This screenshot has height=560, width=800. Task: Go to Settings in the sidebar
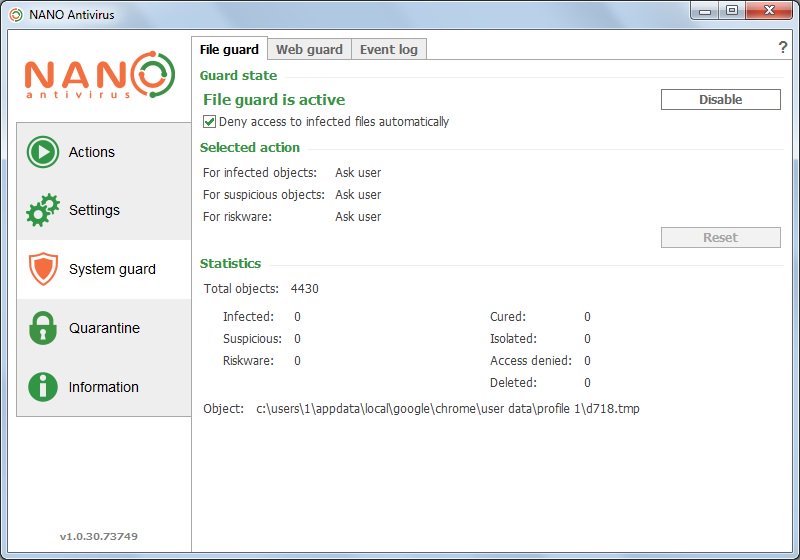[94, 210]
